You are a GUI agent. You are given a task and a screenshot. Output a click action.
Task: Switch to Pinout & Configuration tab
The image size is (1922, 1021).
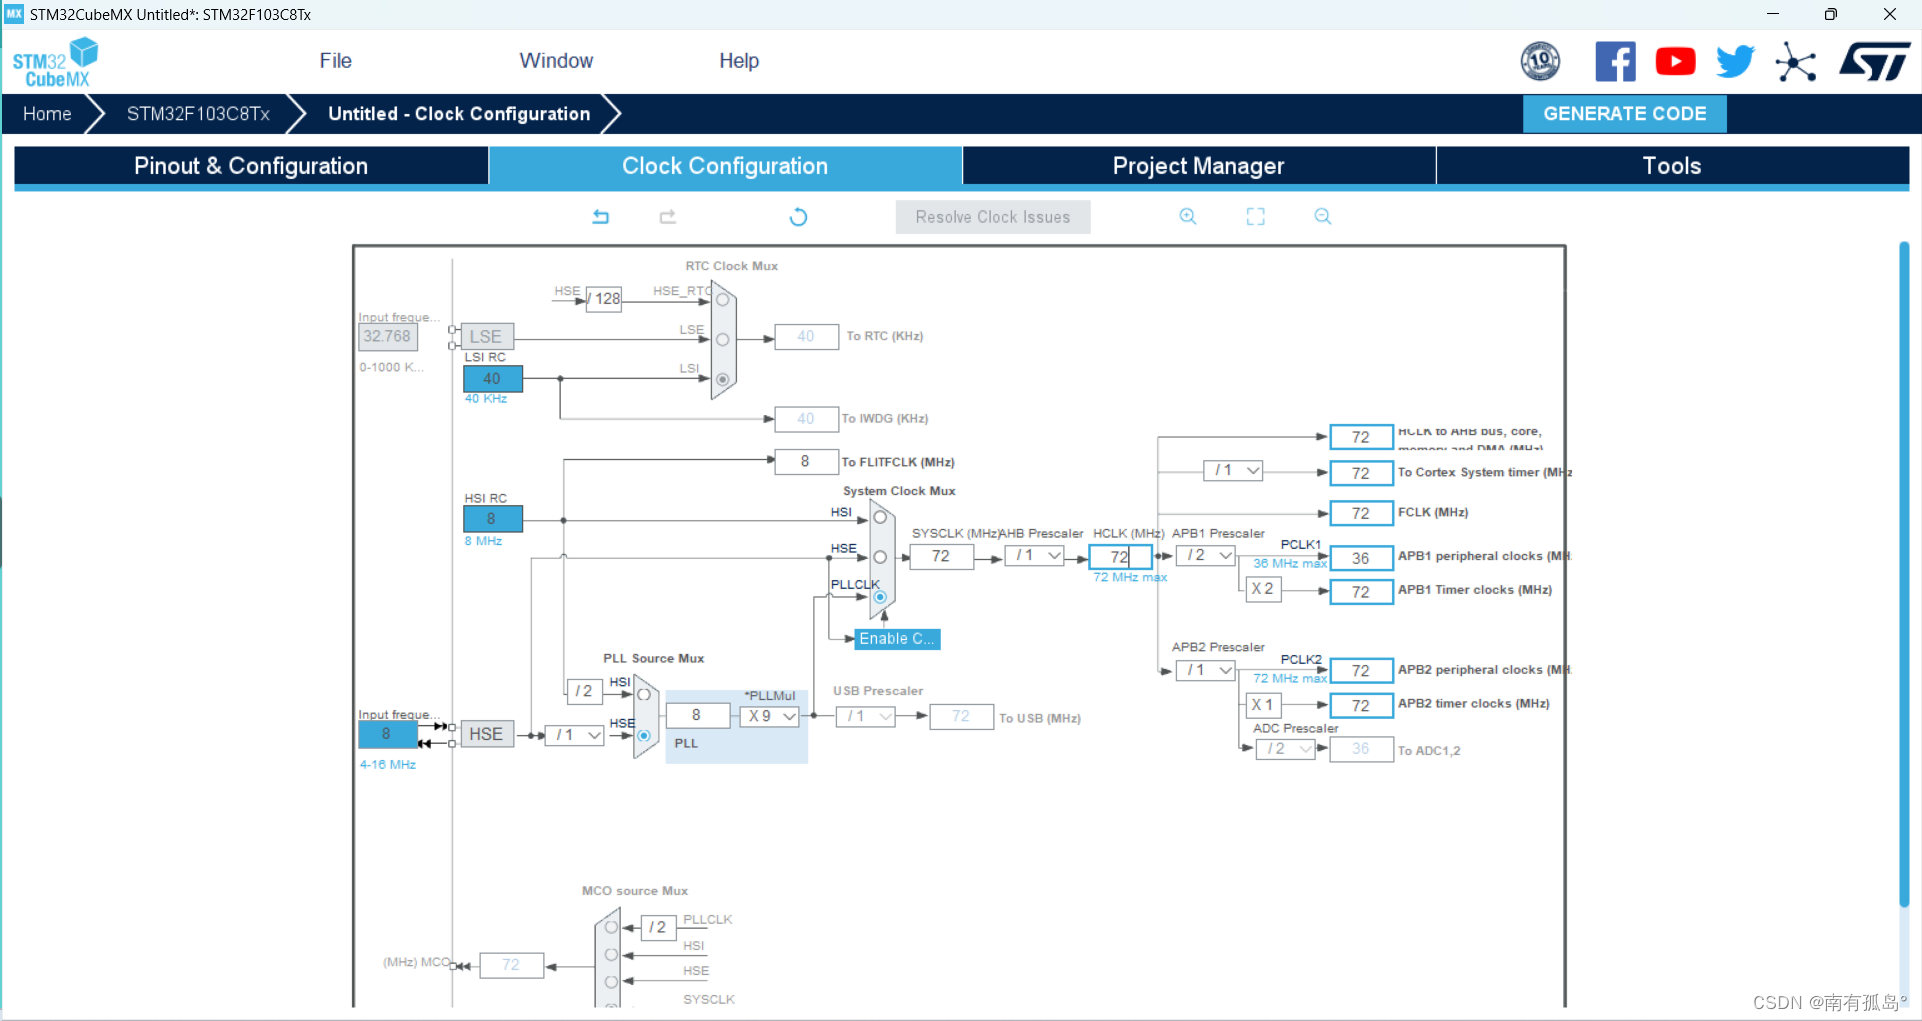pyautogui.click(x=251, y=166)
